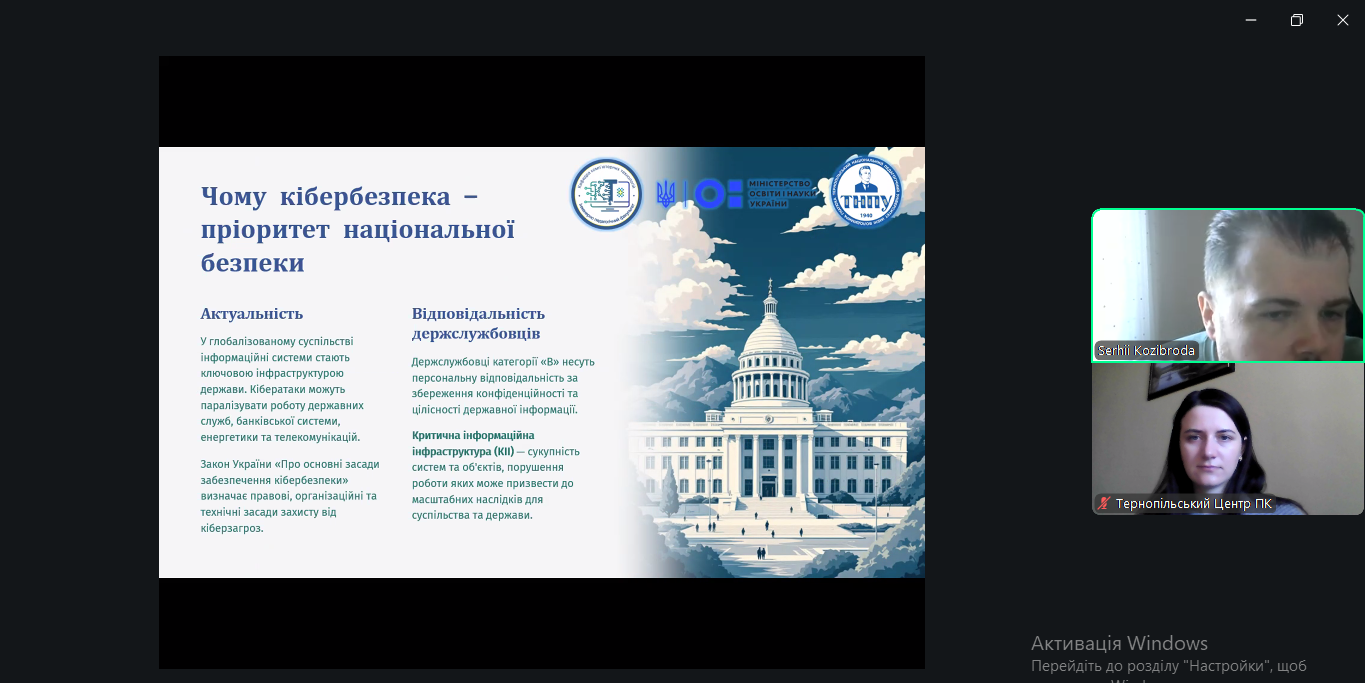Click the bold "Критична інформаційна інфраструктура" text
Screen dimensions: 1365x683
pyautogui.click(x=473, y=443)
